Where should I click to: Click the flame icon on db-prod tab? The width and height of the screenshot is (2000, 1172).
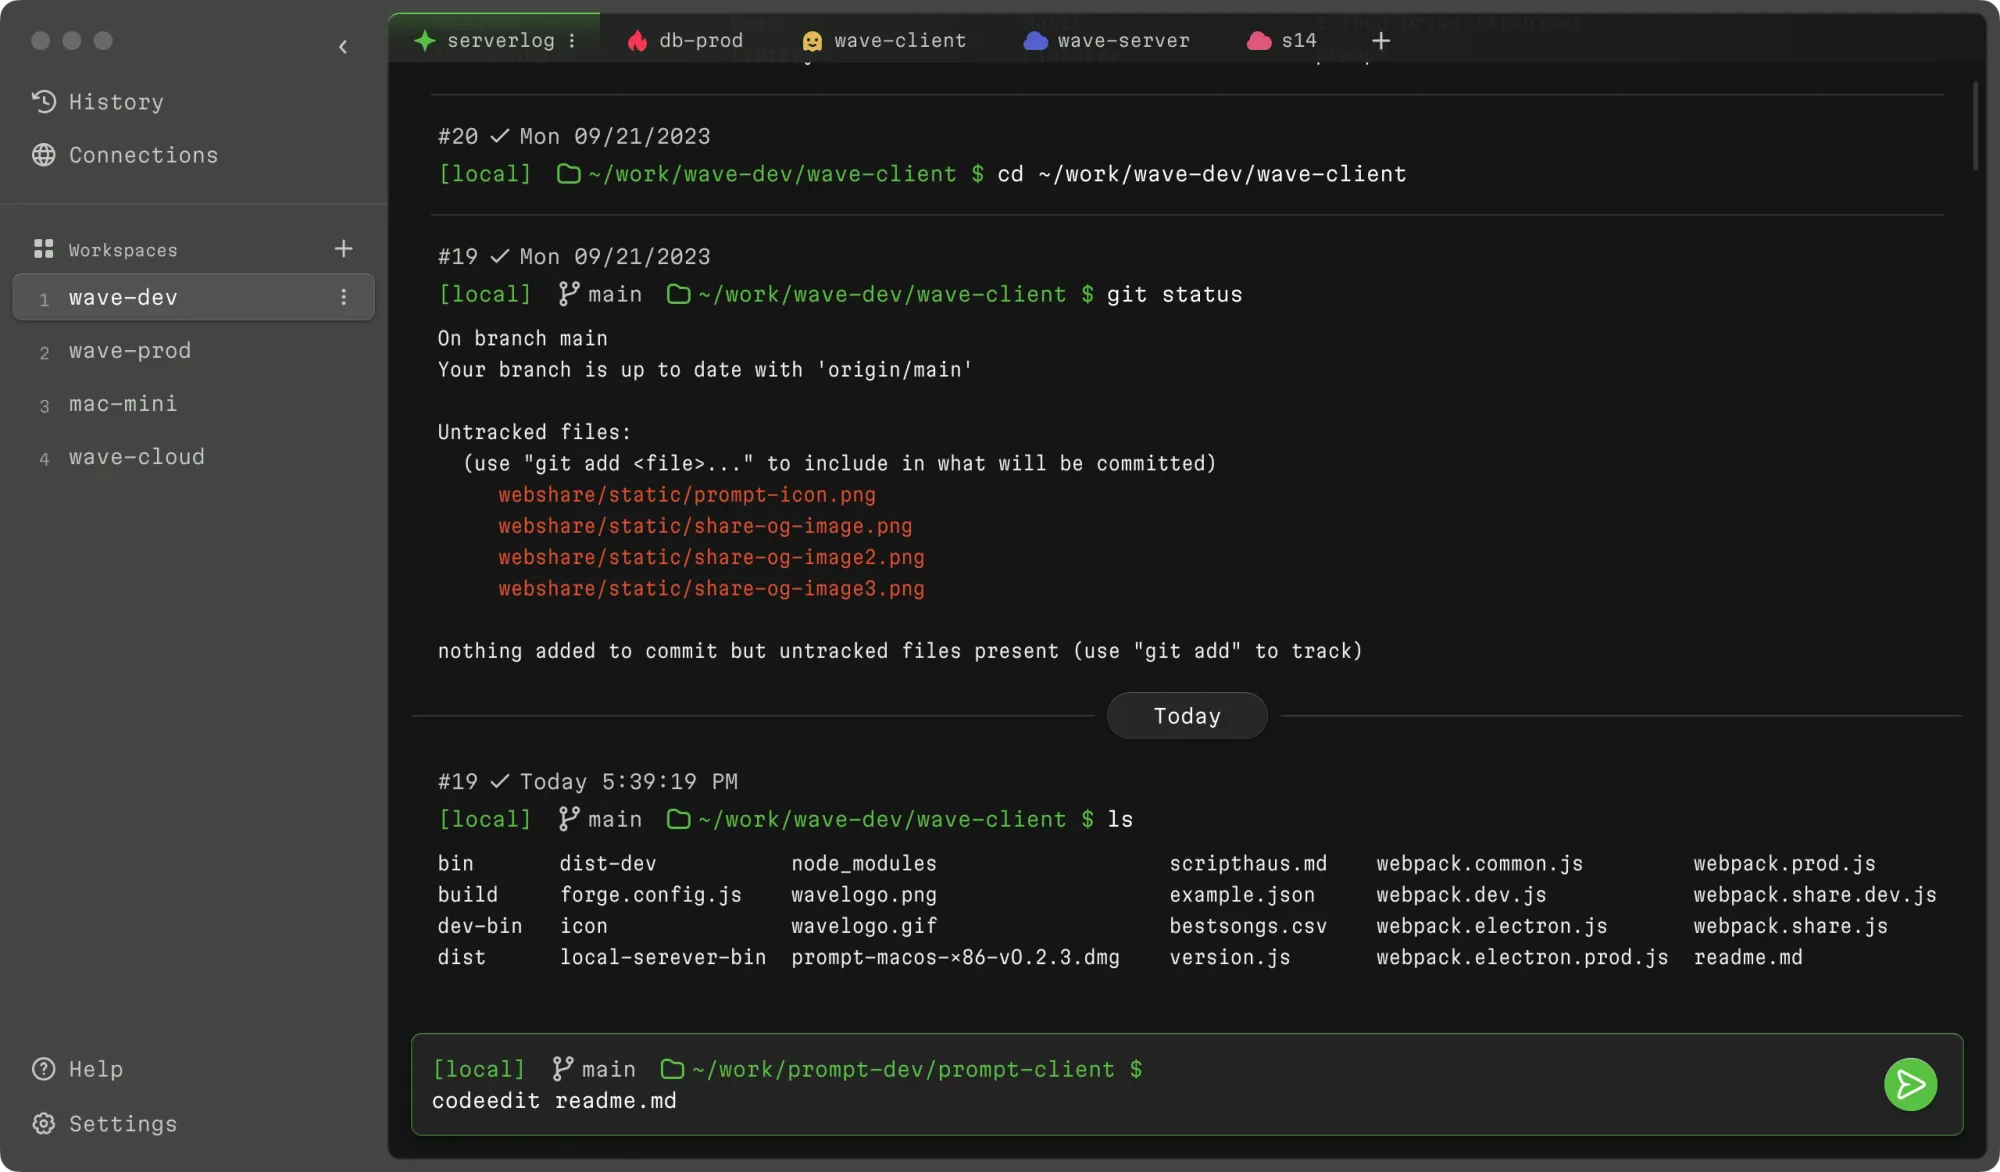(637, 40)
